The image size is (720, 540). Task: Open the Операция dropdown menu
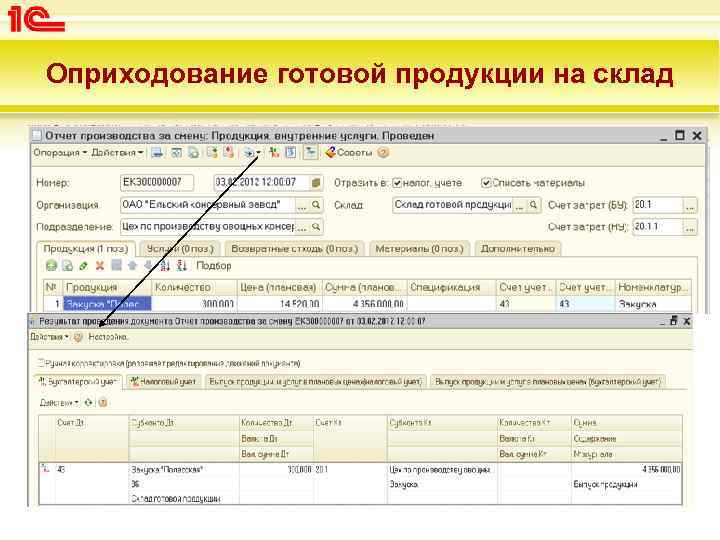pos(60,152)
